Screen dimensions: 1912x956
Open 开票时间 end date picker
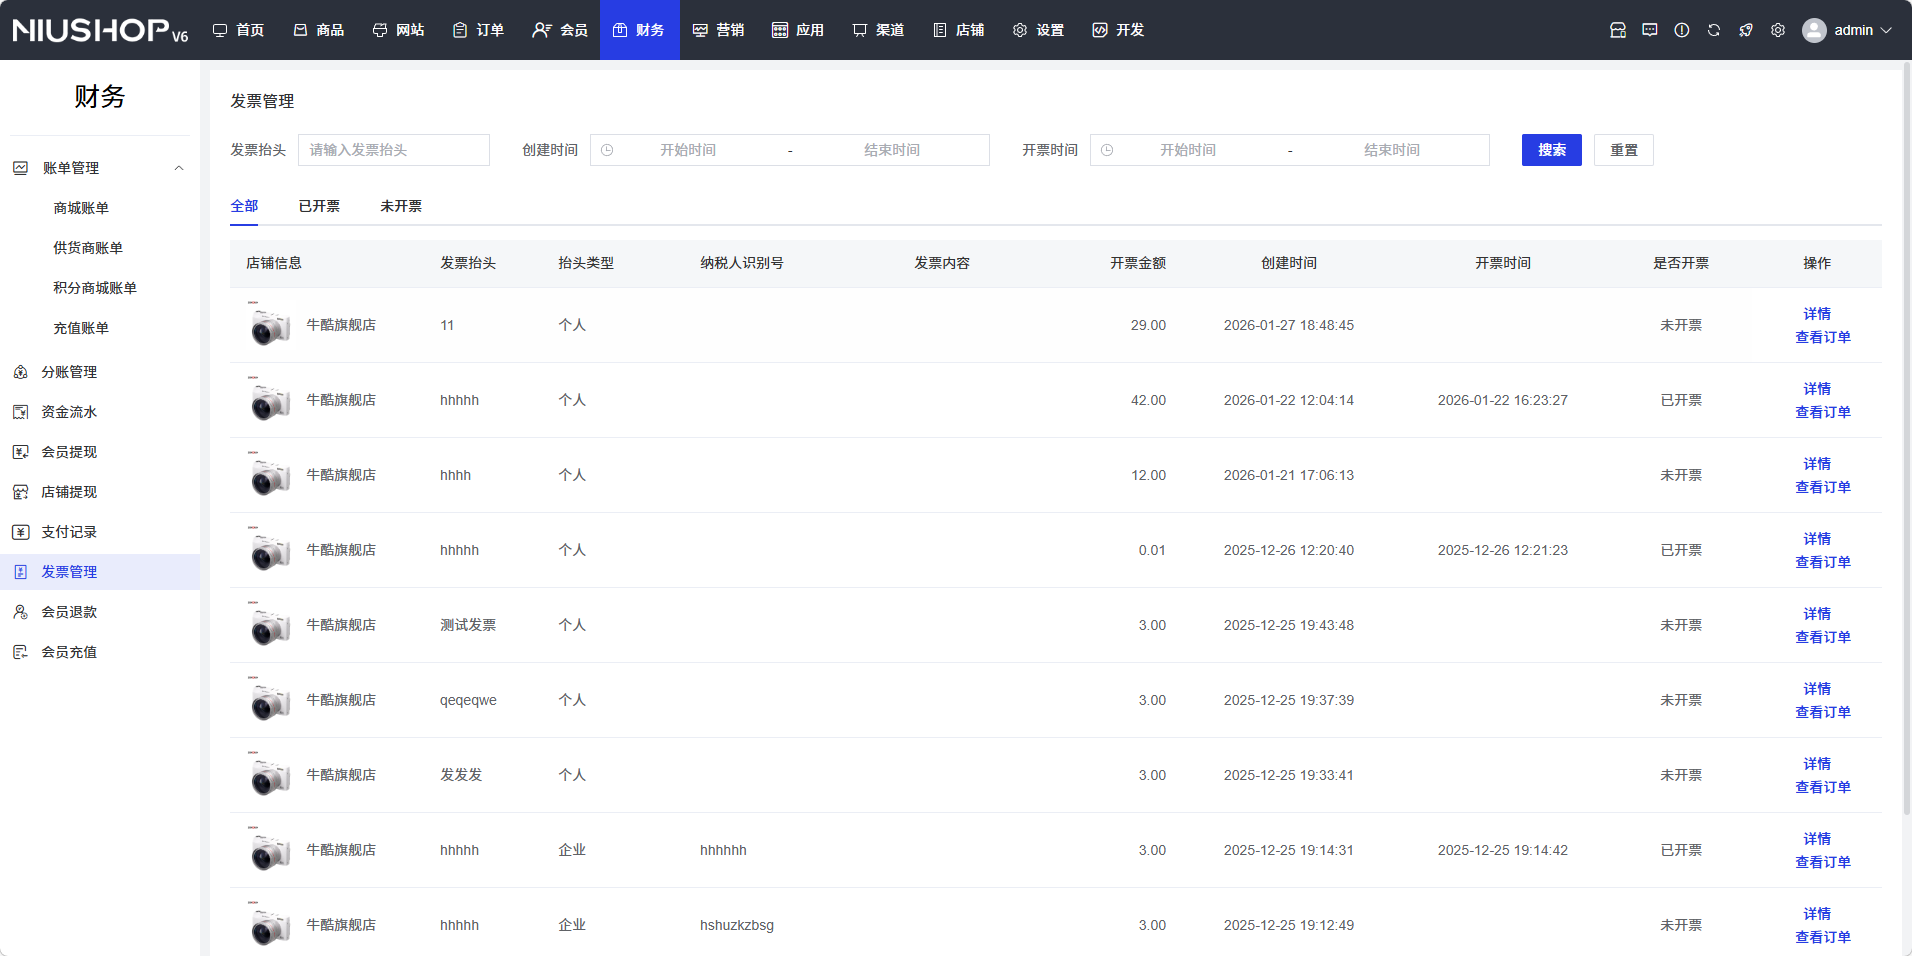[1391, 150]
